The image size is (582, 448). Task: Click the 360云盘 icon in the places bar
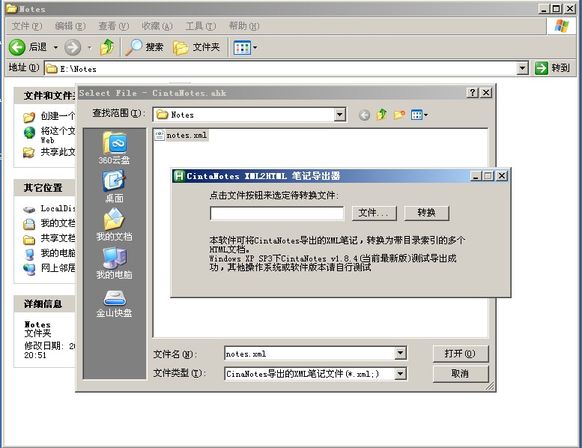[114, 148]
